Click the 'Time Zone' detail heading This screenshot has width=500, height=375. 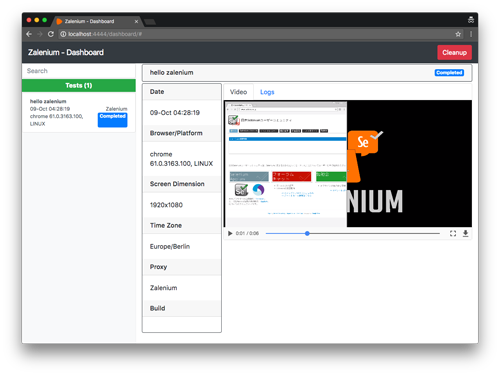click(166, 225)
